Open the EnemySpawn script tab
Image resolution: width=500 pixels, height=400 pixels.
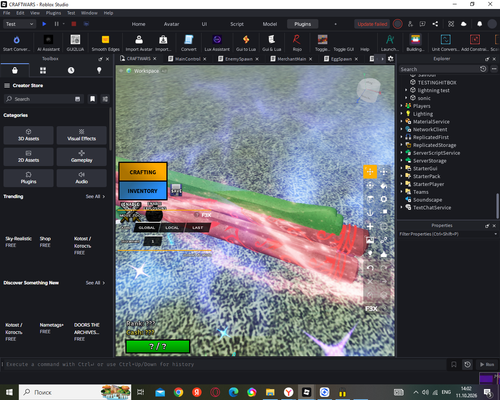tap(238, 59)
